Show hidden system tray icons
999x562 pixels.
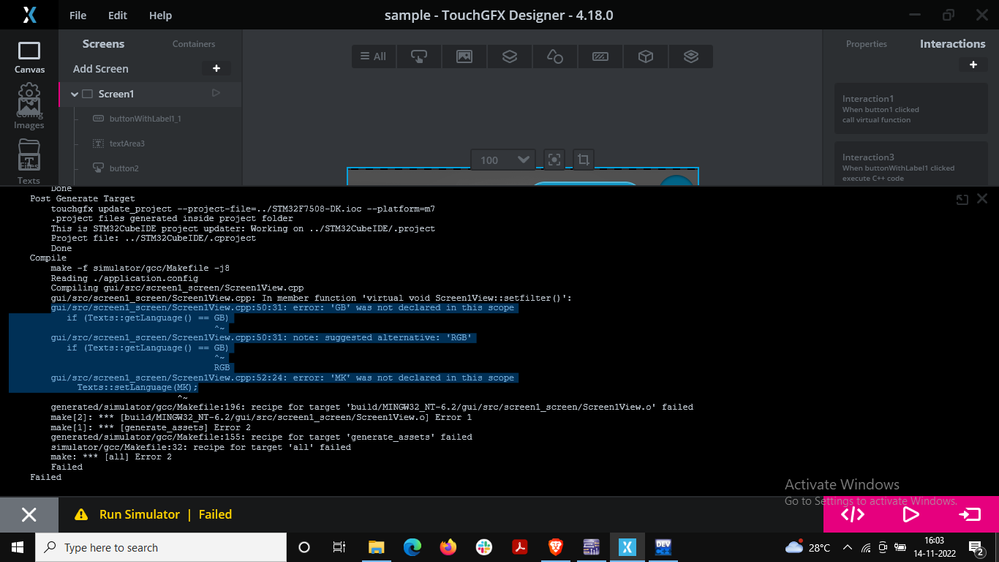pos(847,547)
